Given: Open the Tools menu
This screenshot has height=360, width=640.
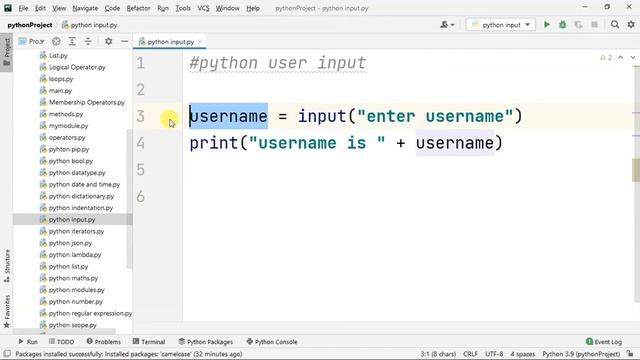Looking at the screenshot, I should point(183,8).
